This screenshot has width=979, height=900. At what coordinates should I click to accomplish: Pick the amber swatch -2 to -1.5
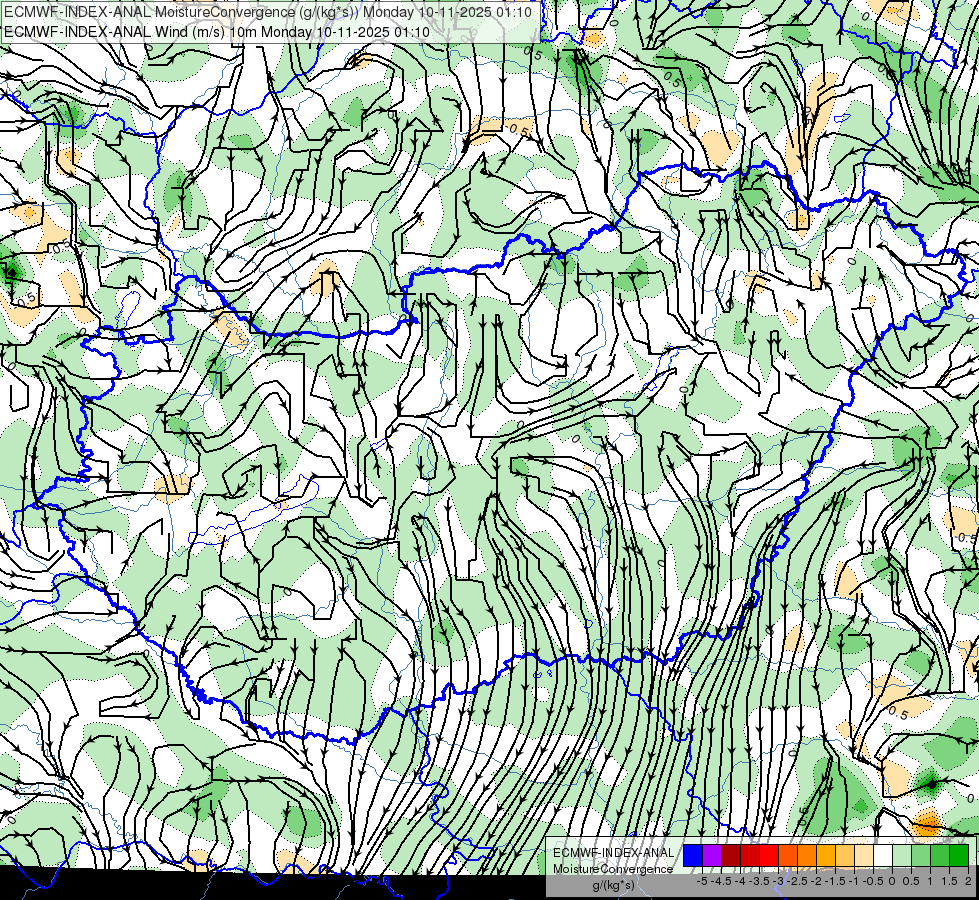[826, 856]
